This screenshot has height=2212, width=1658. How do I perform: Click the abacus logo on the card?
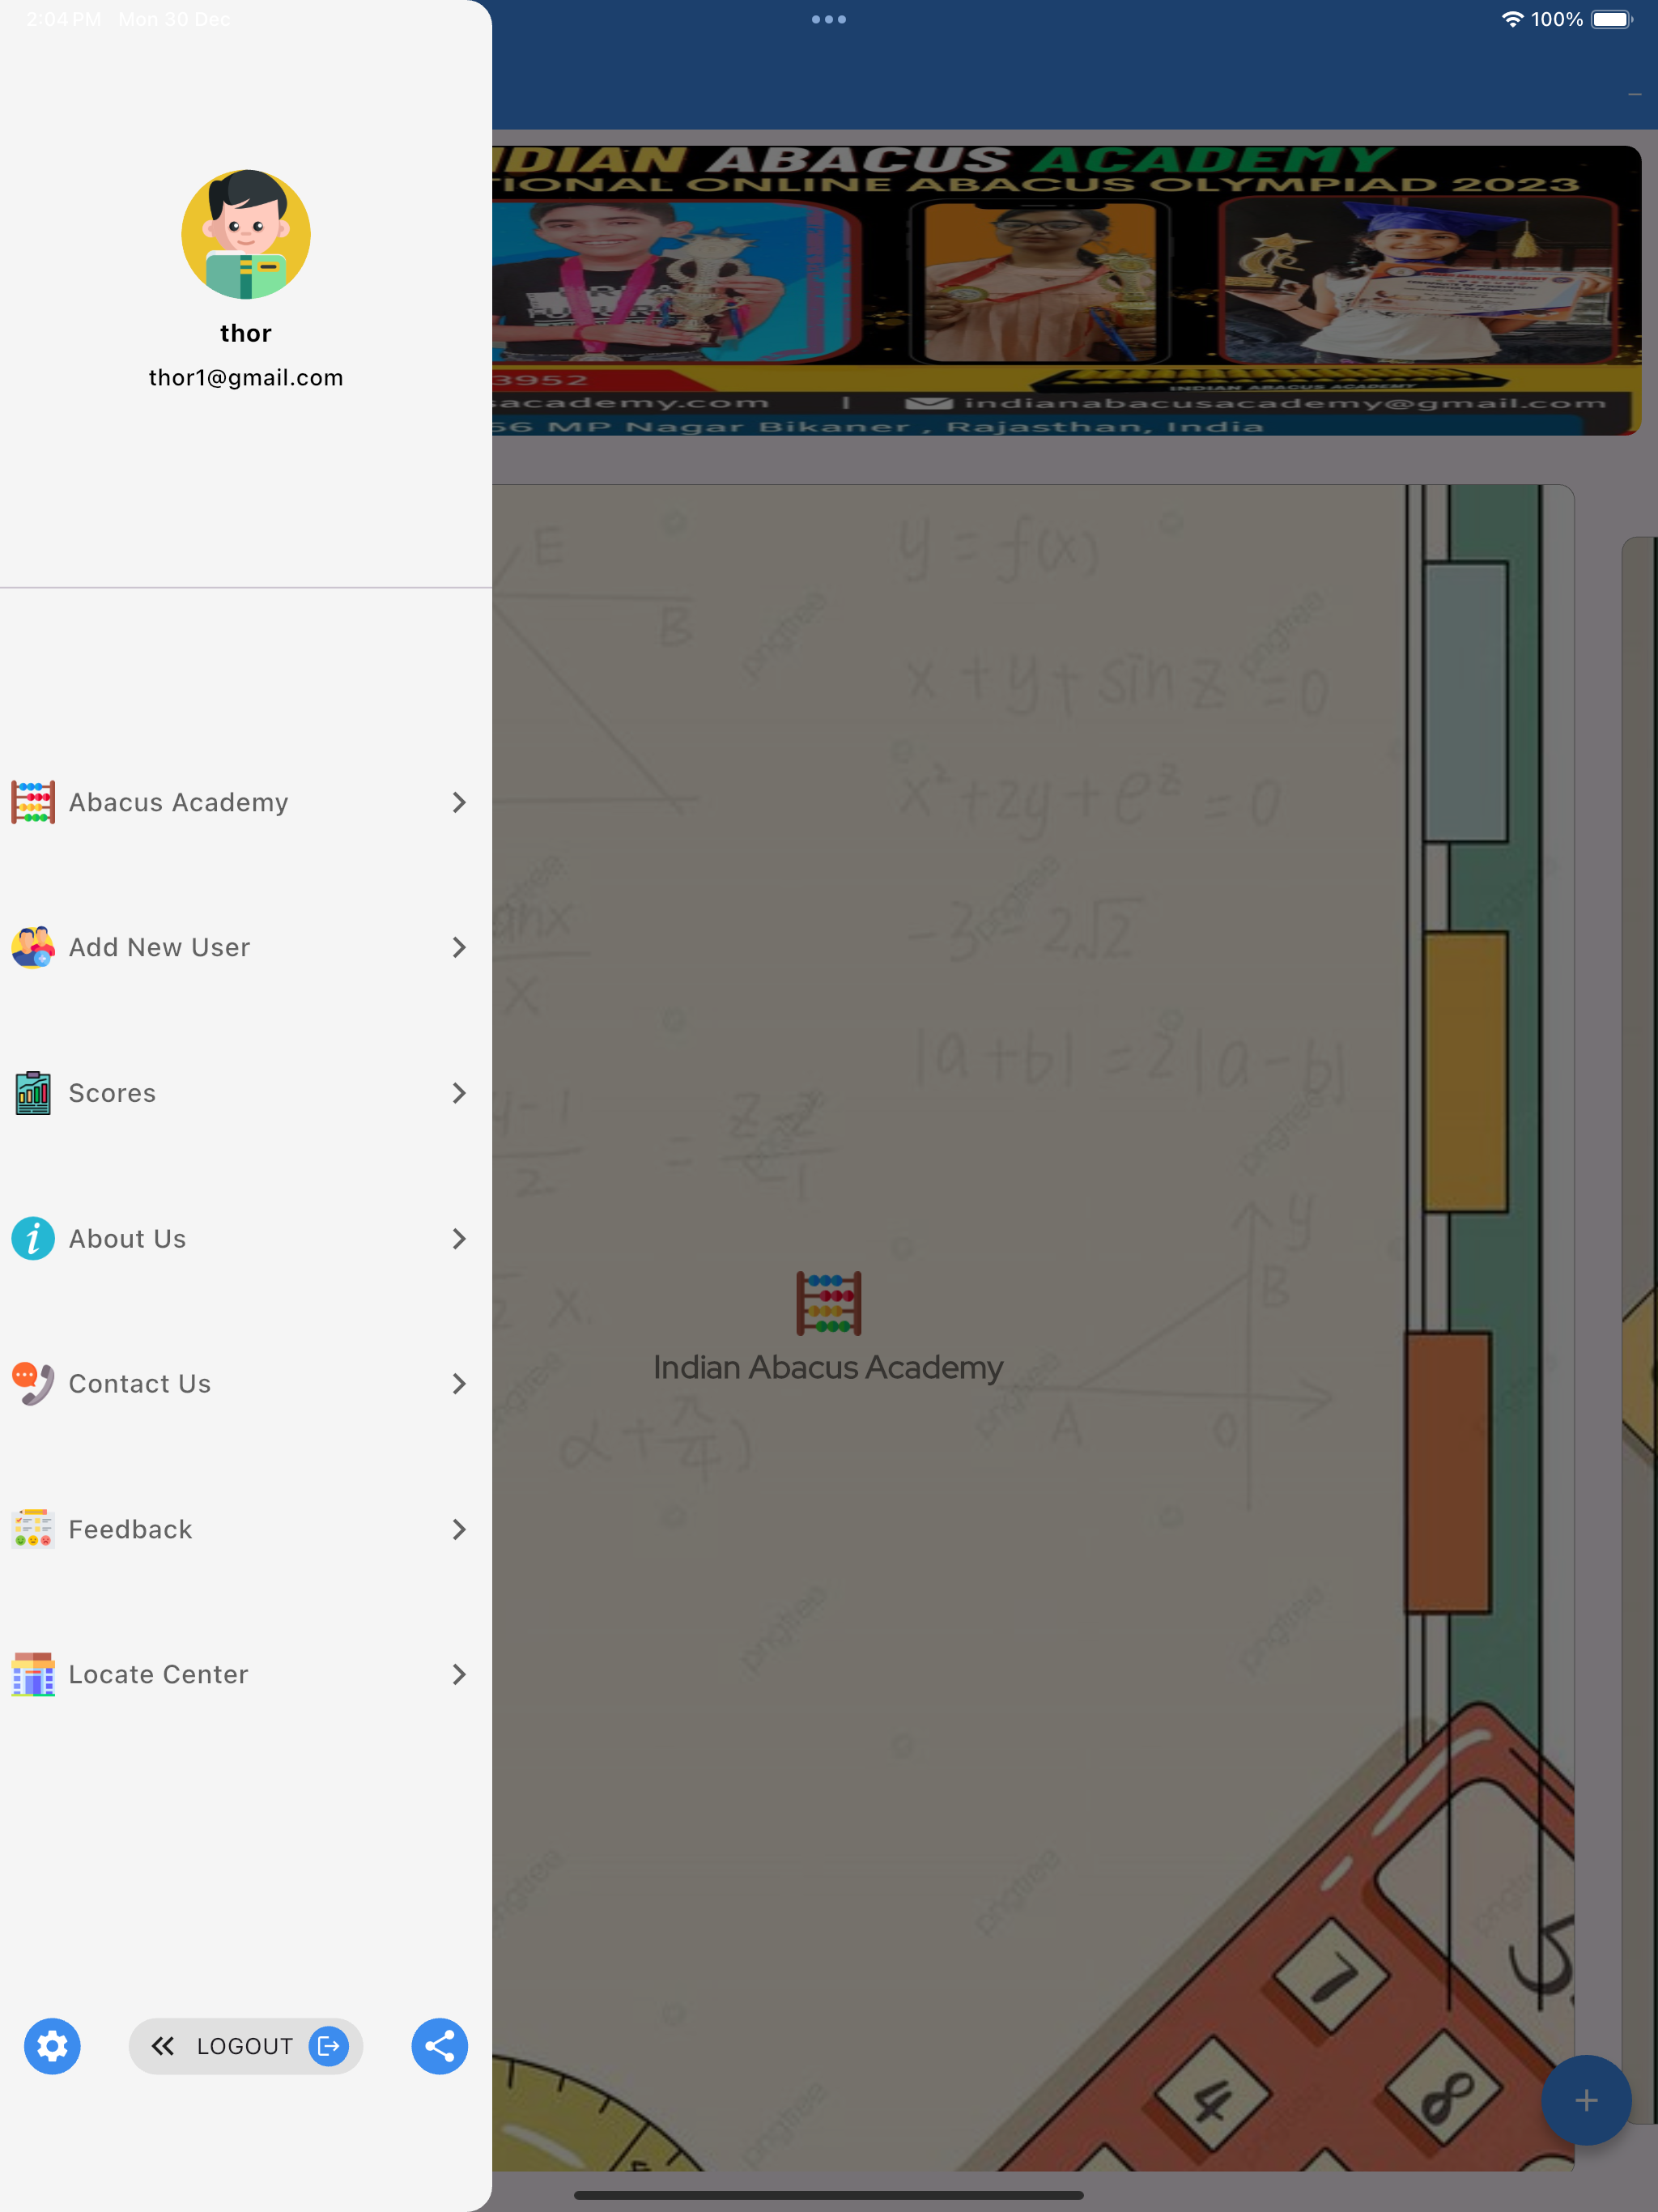(828, 1303)
